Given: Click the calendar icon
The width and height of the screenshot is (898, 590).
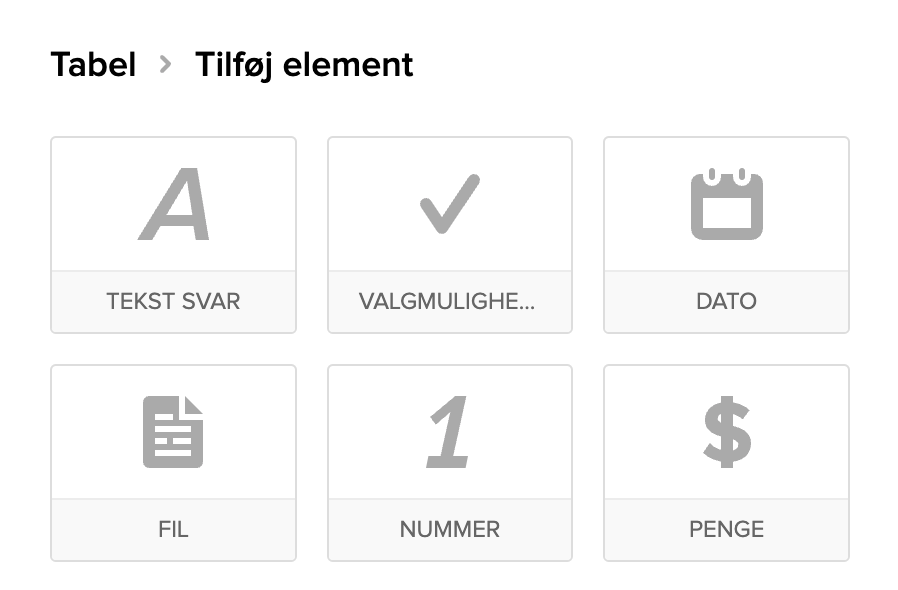Looking at the screenshot, I should coord(726,205).
